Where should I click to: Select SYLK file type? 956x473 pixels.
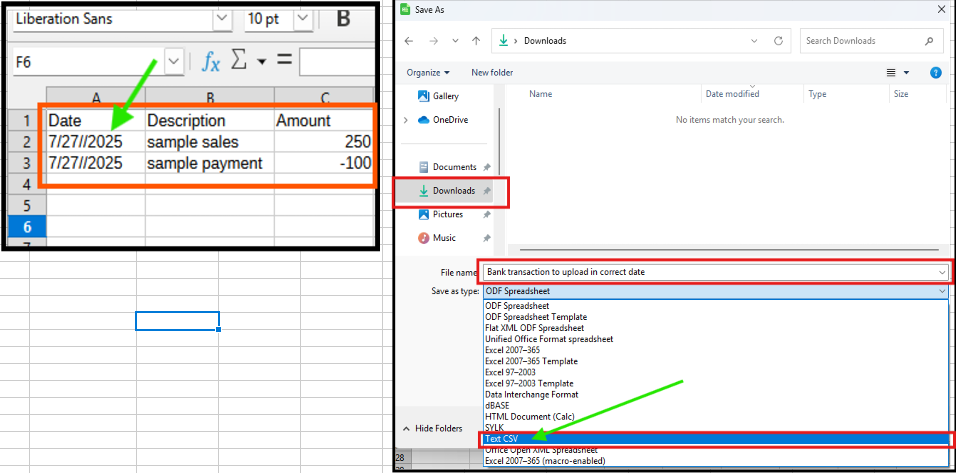pos(716,428)
